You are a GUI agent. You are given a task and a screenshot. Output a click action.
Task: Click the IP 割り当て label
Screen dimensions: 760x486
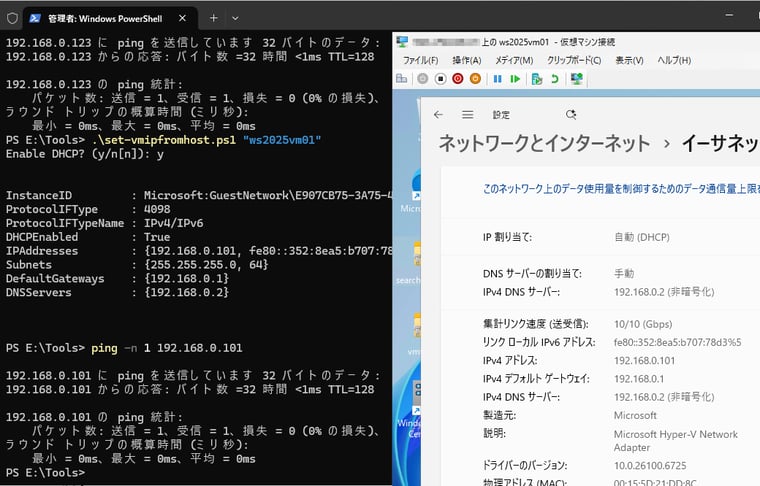[507, 237]
